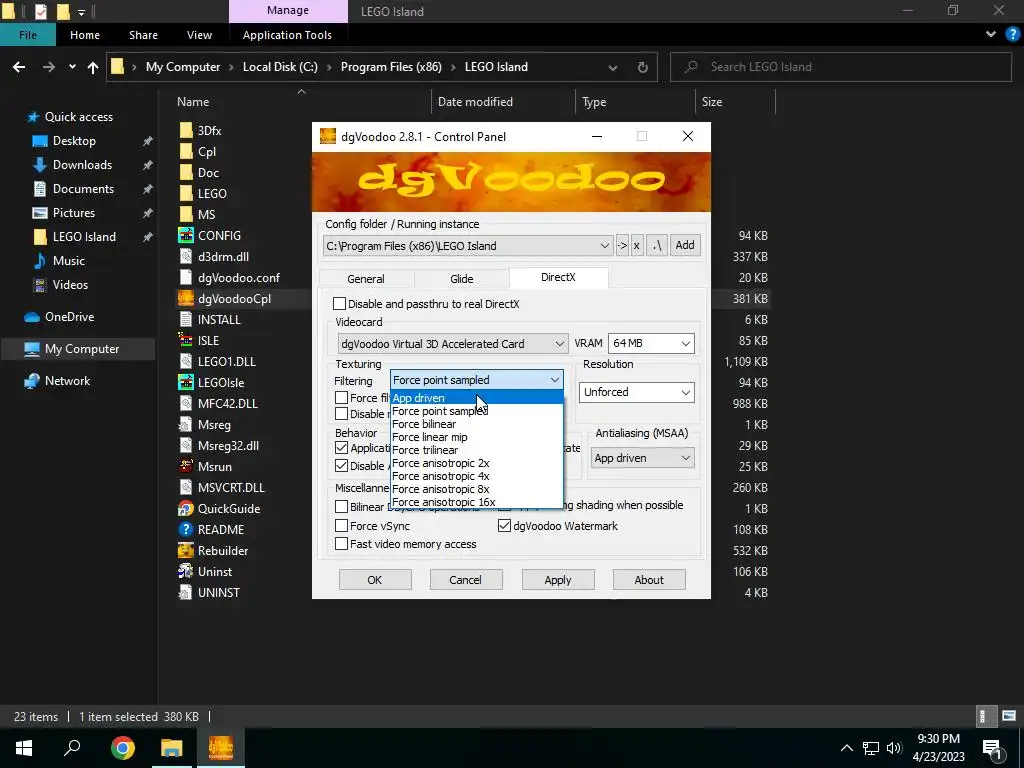Click the Search LEGO Island field
This screenshot has width=1024, height=768.
click(x=840, y=67)
